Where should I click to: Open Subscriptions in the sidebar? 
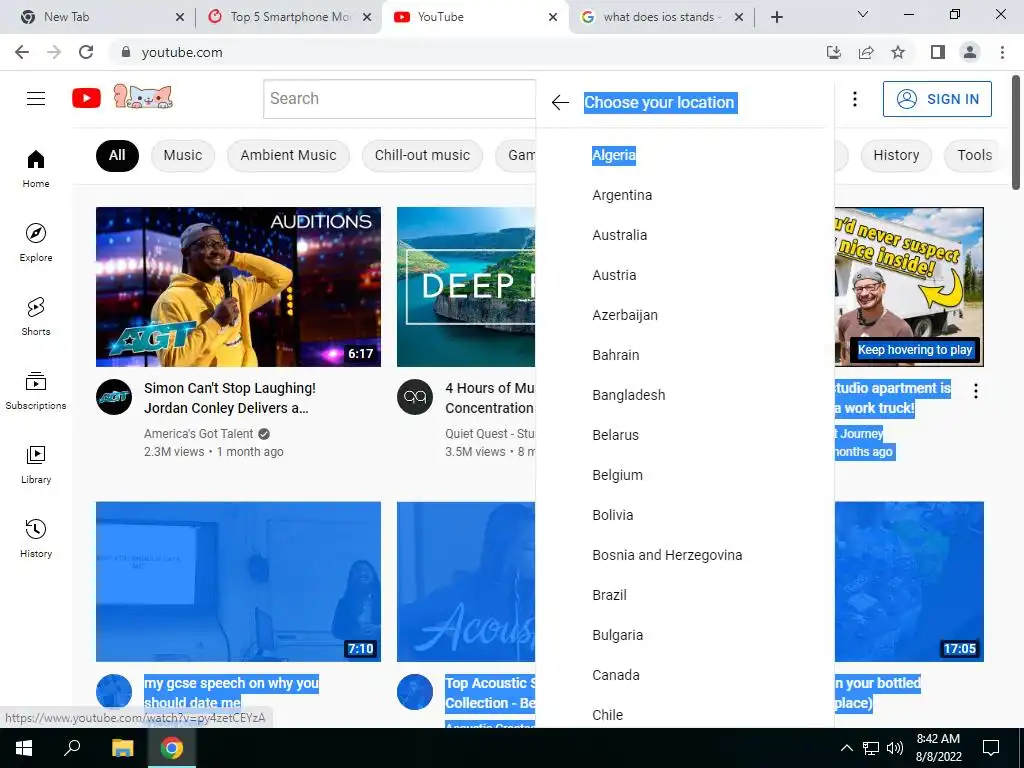pyautogui.click(x=36, y=391)
